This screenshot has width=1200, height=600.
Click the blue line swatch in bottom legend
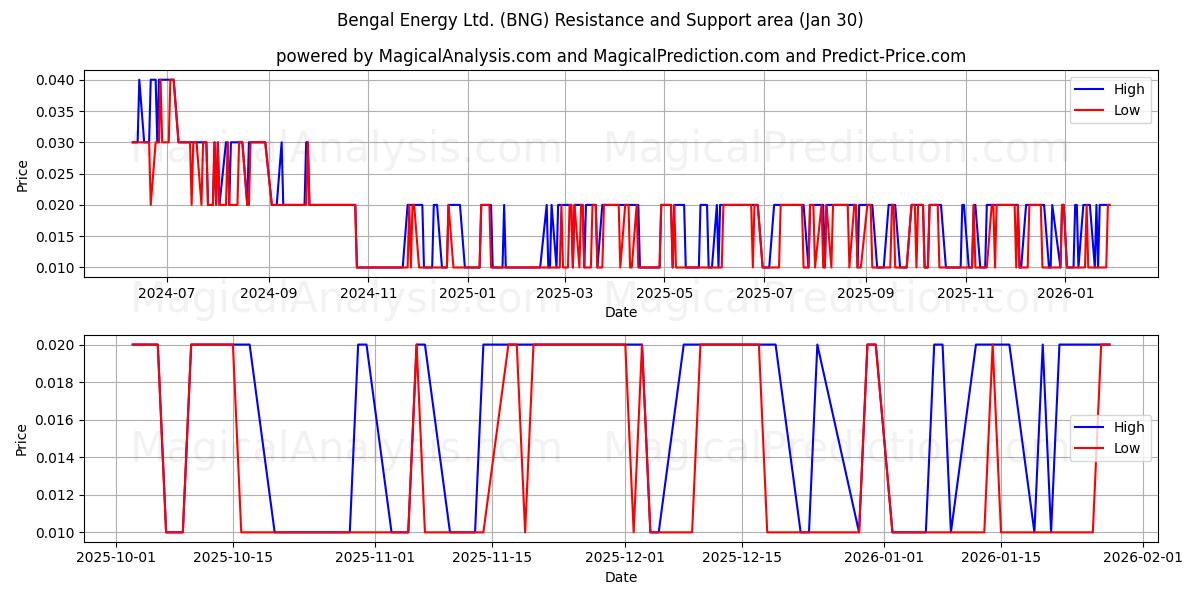(x=1090, y=428)
